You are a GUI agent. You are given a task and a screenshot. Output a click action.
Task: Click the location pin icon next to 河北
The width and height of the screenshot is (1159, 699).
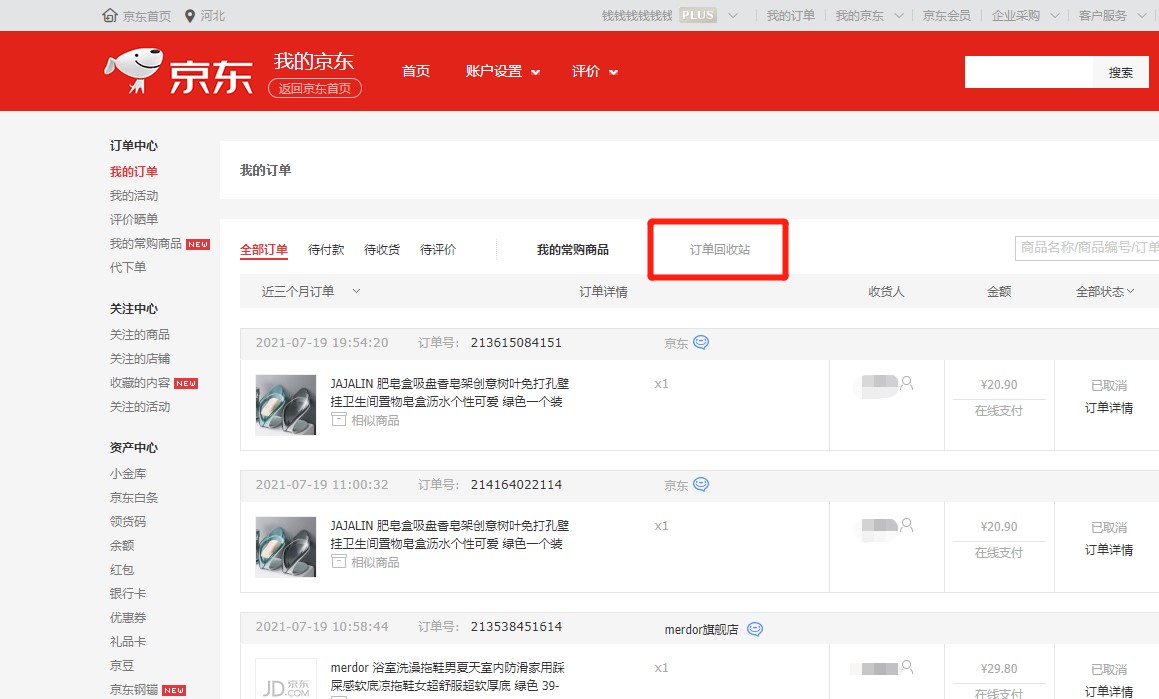pyautogui.click(x=190, y=16)
